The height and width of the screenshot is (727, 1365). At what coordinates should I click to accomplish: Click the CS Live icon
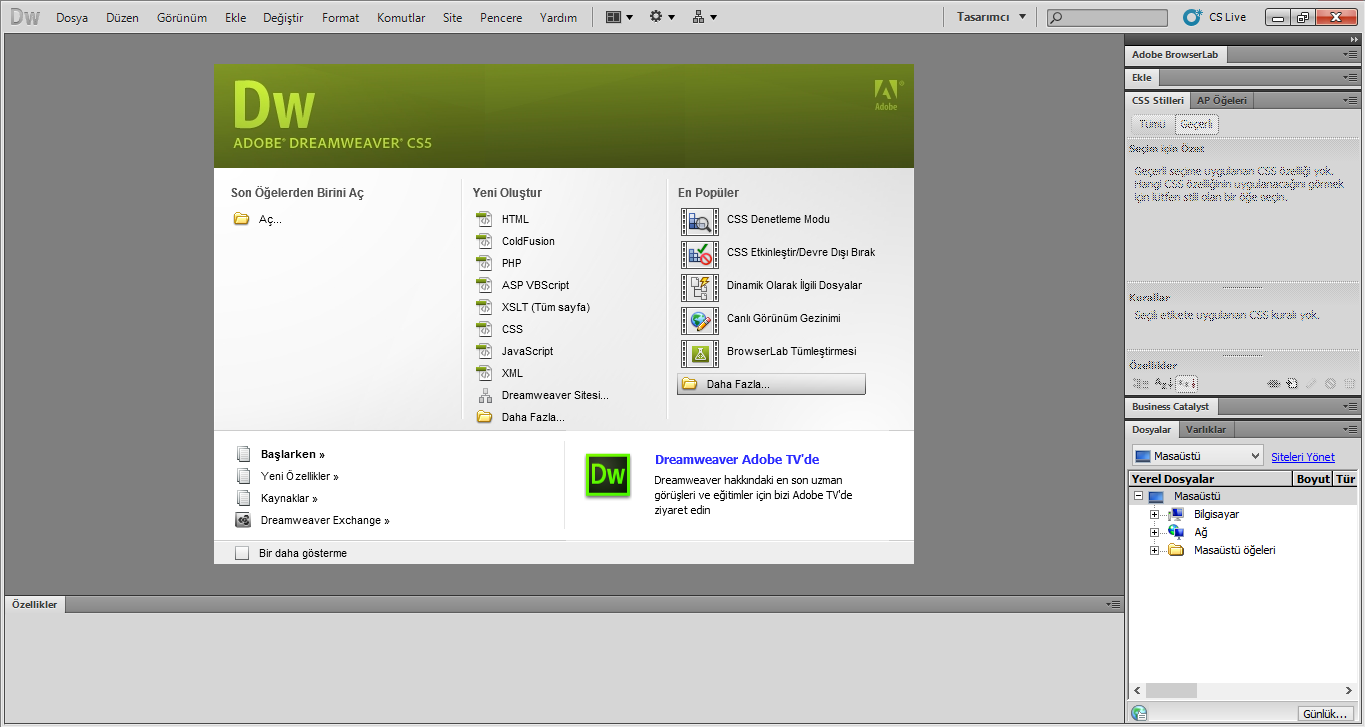(x=1192, y=17)
